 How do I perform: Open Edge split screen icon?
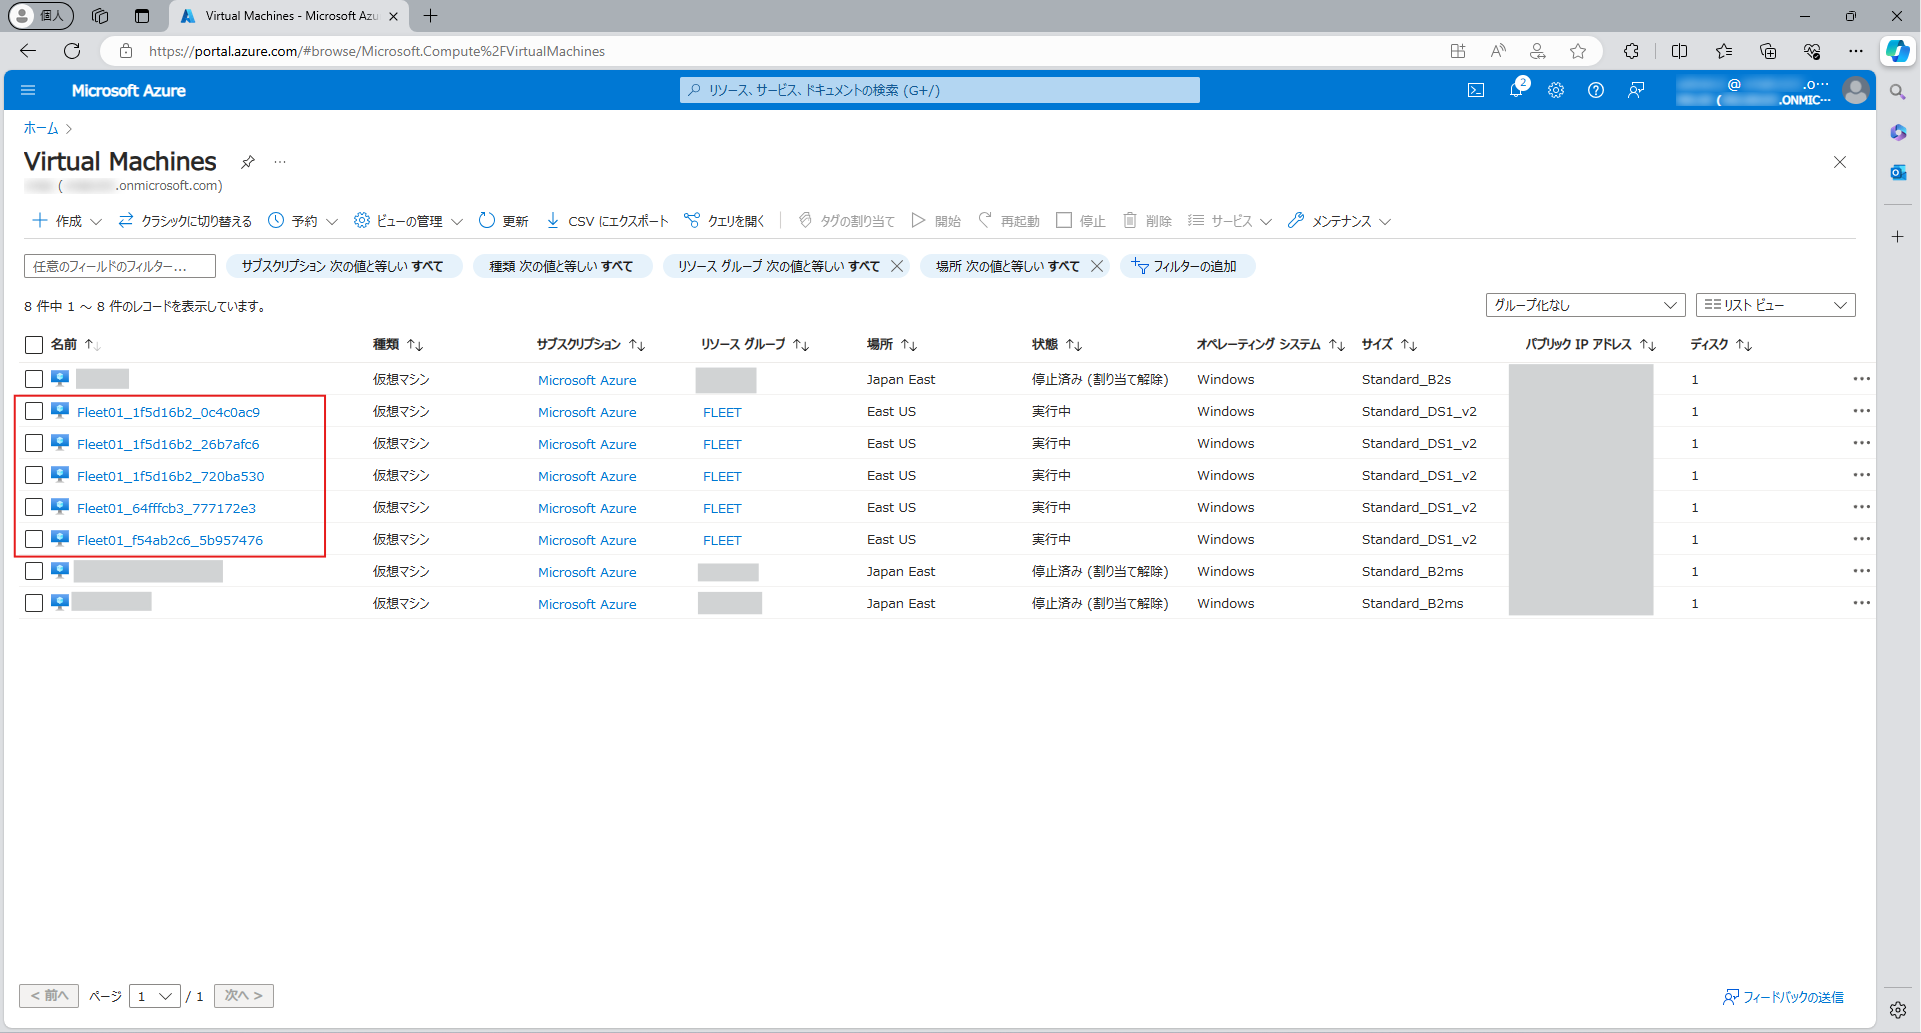point(1680,51)
